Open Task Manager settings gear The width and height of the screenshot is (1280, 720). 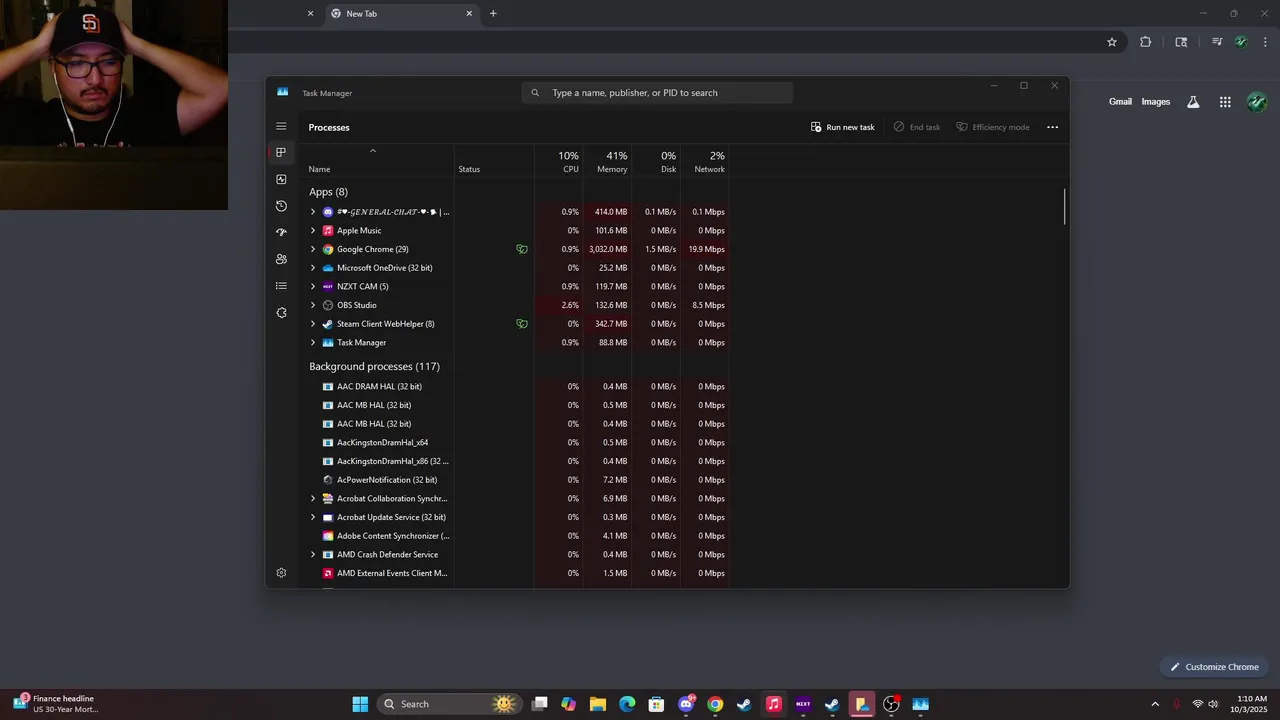[x=281, y=573]
